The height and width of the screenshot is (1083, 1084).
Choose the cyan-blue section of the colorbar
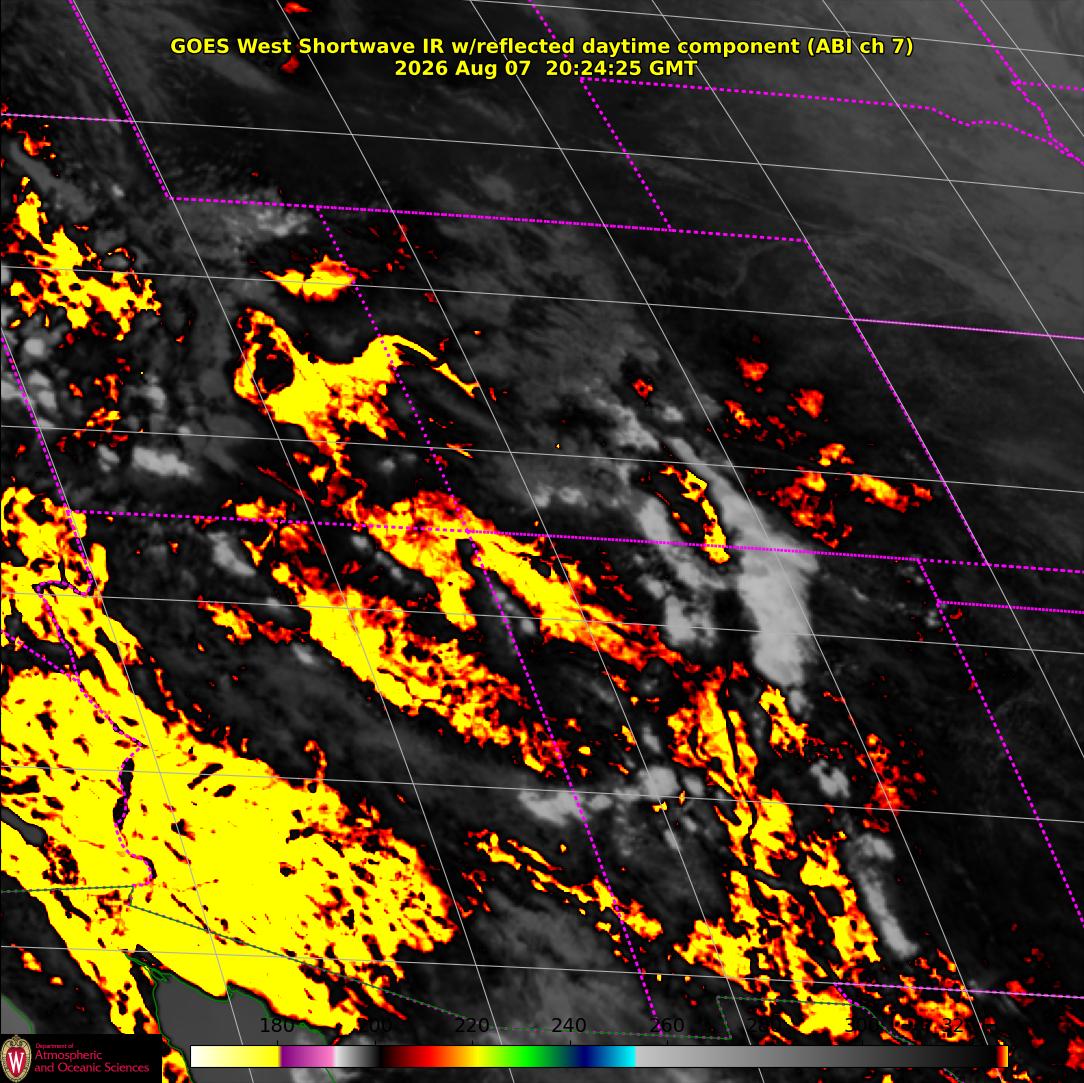619,1056
